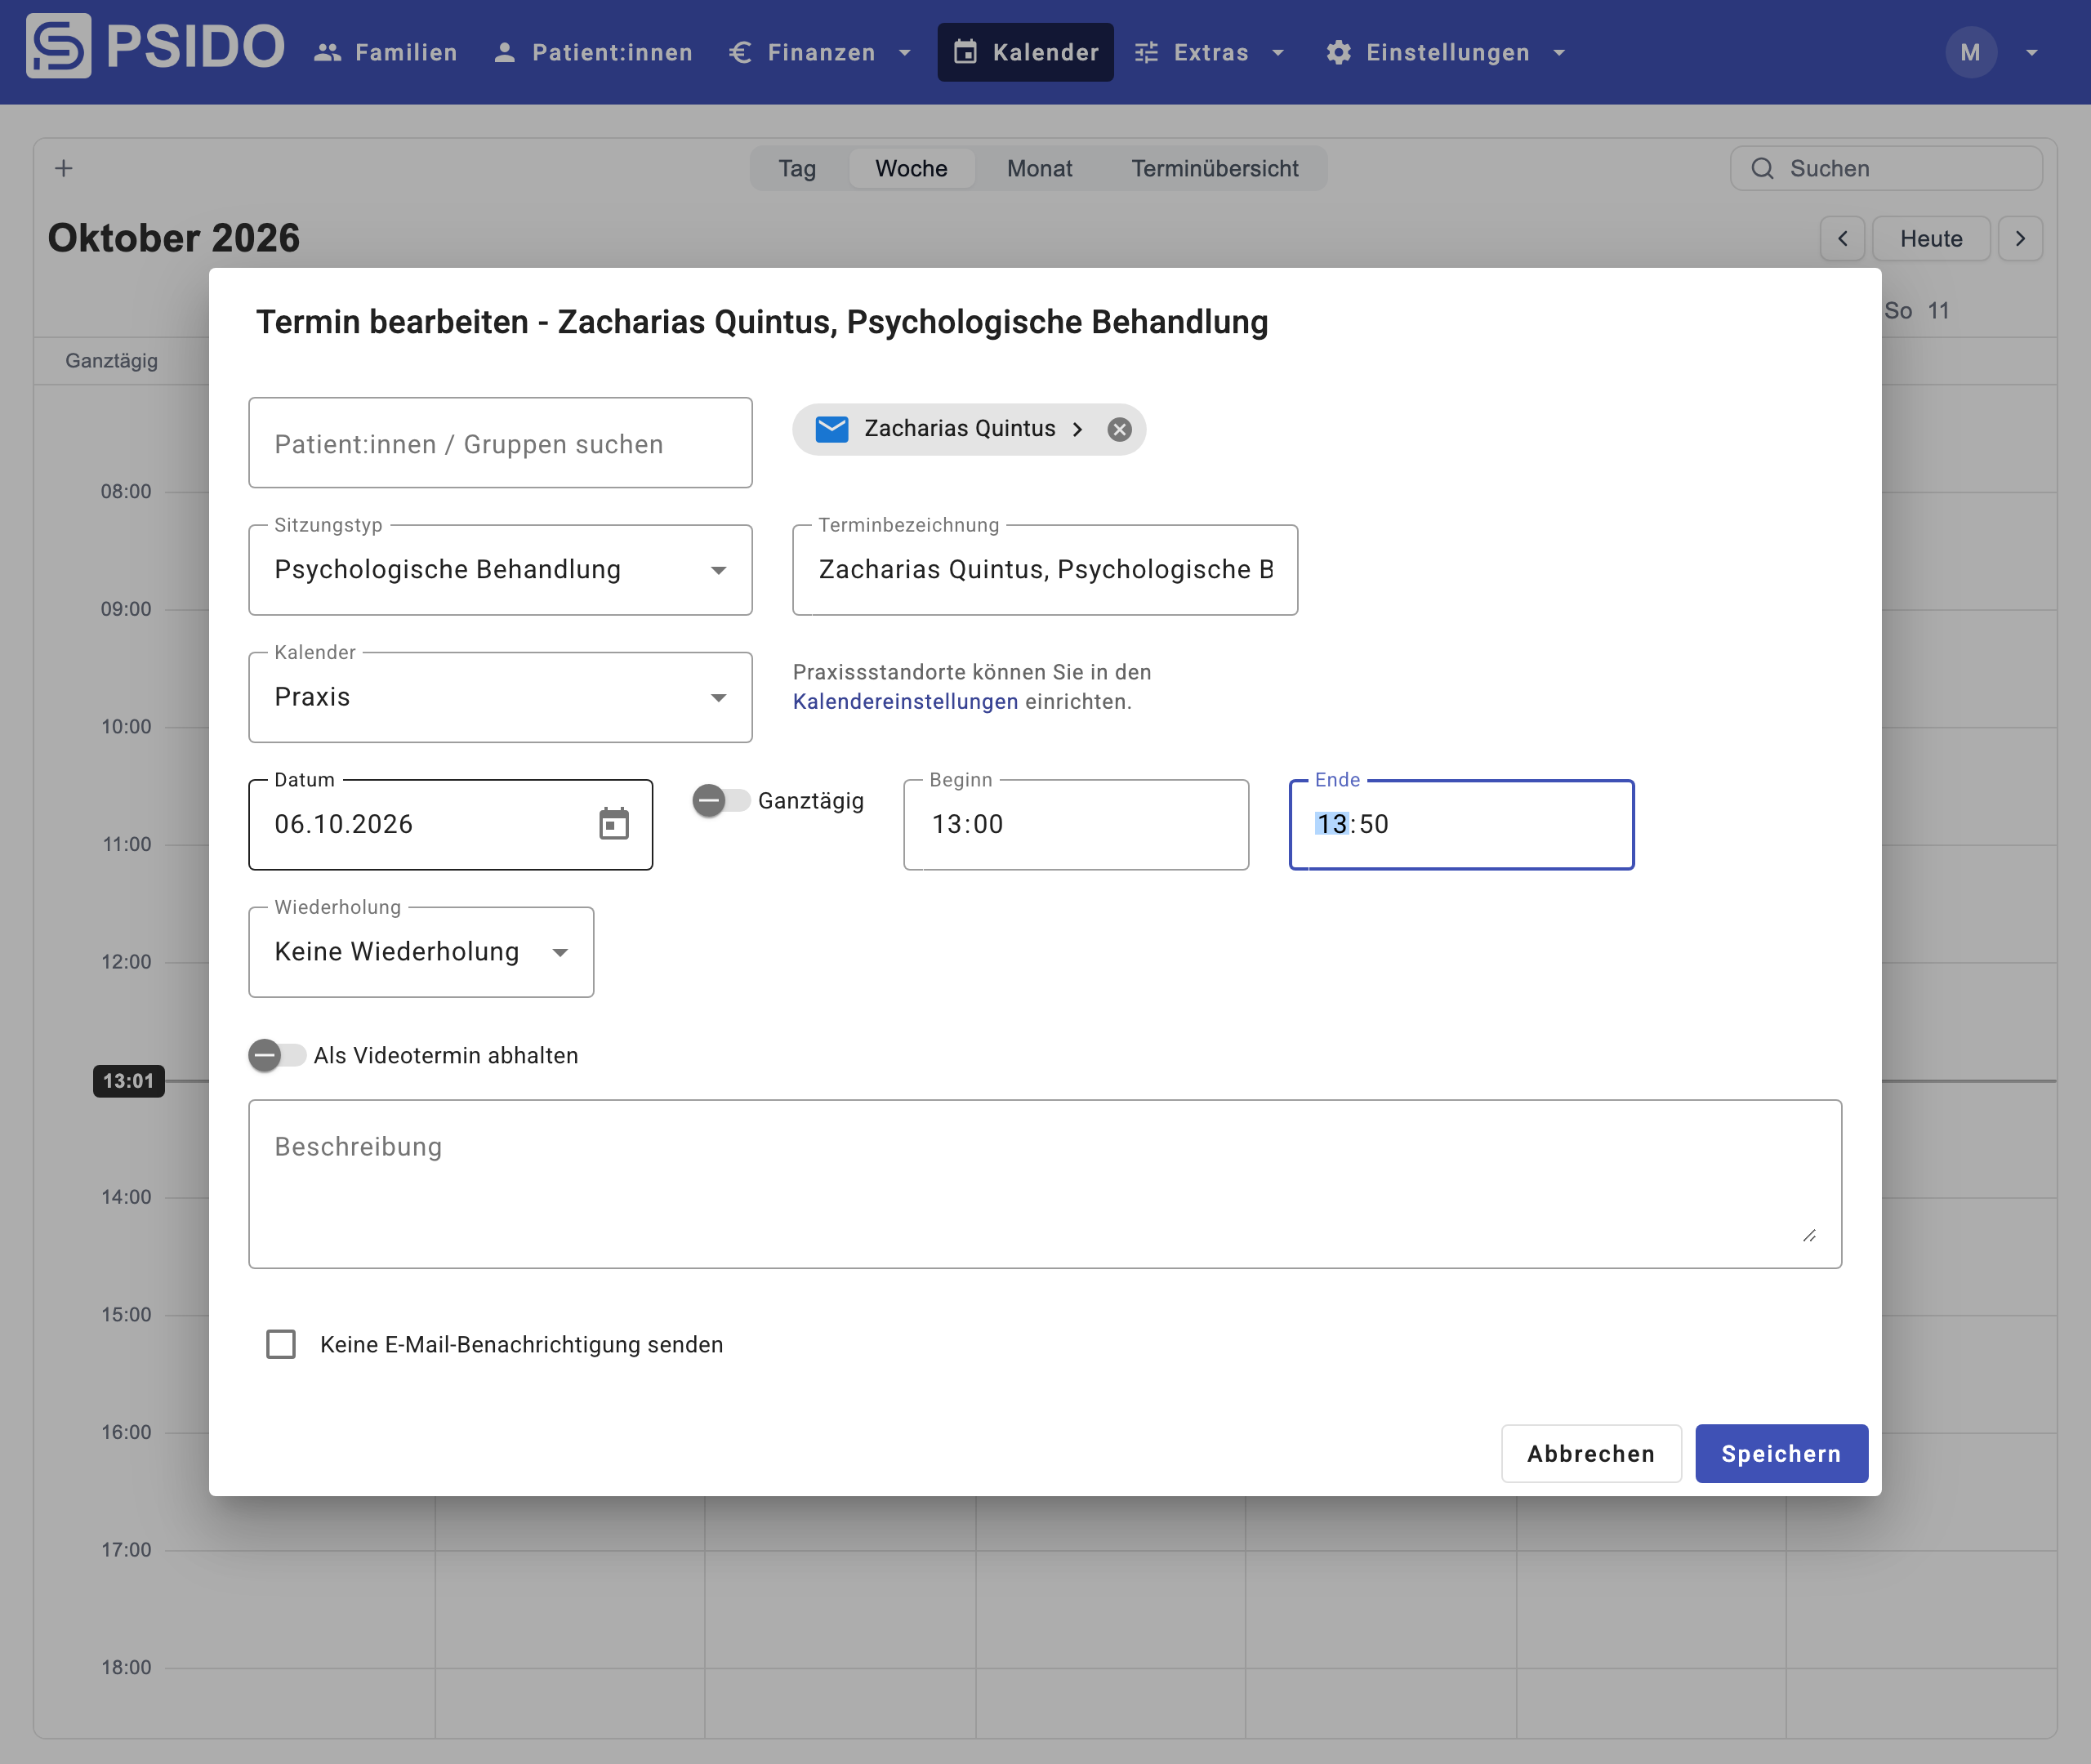Viewport: 2091px width, 1764px height.
Task: Click the Familien people icon
Action: (x=327, y=52)
